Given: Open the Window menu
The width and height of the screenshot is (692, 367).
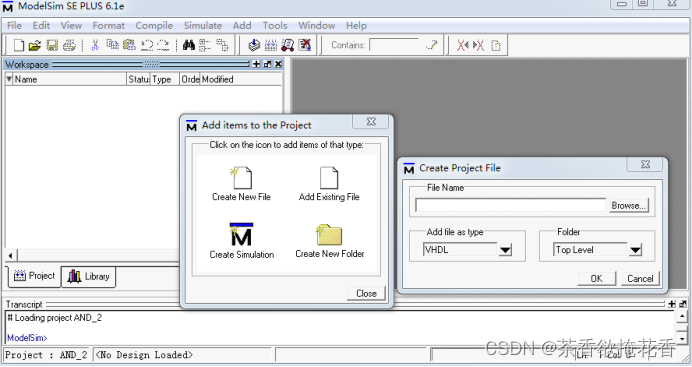Looking at the screenshot, I should pyautogui.click(x=316, y=26).
